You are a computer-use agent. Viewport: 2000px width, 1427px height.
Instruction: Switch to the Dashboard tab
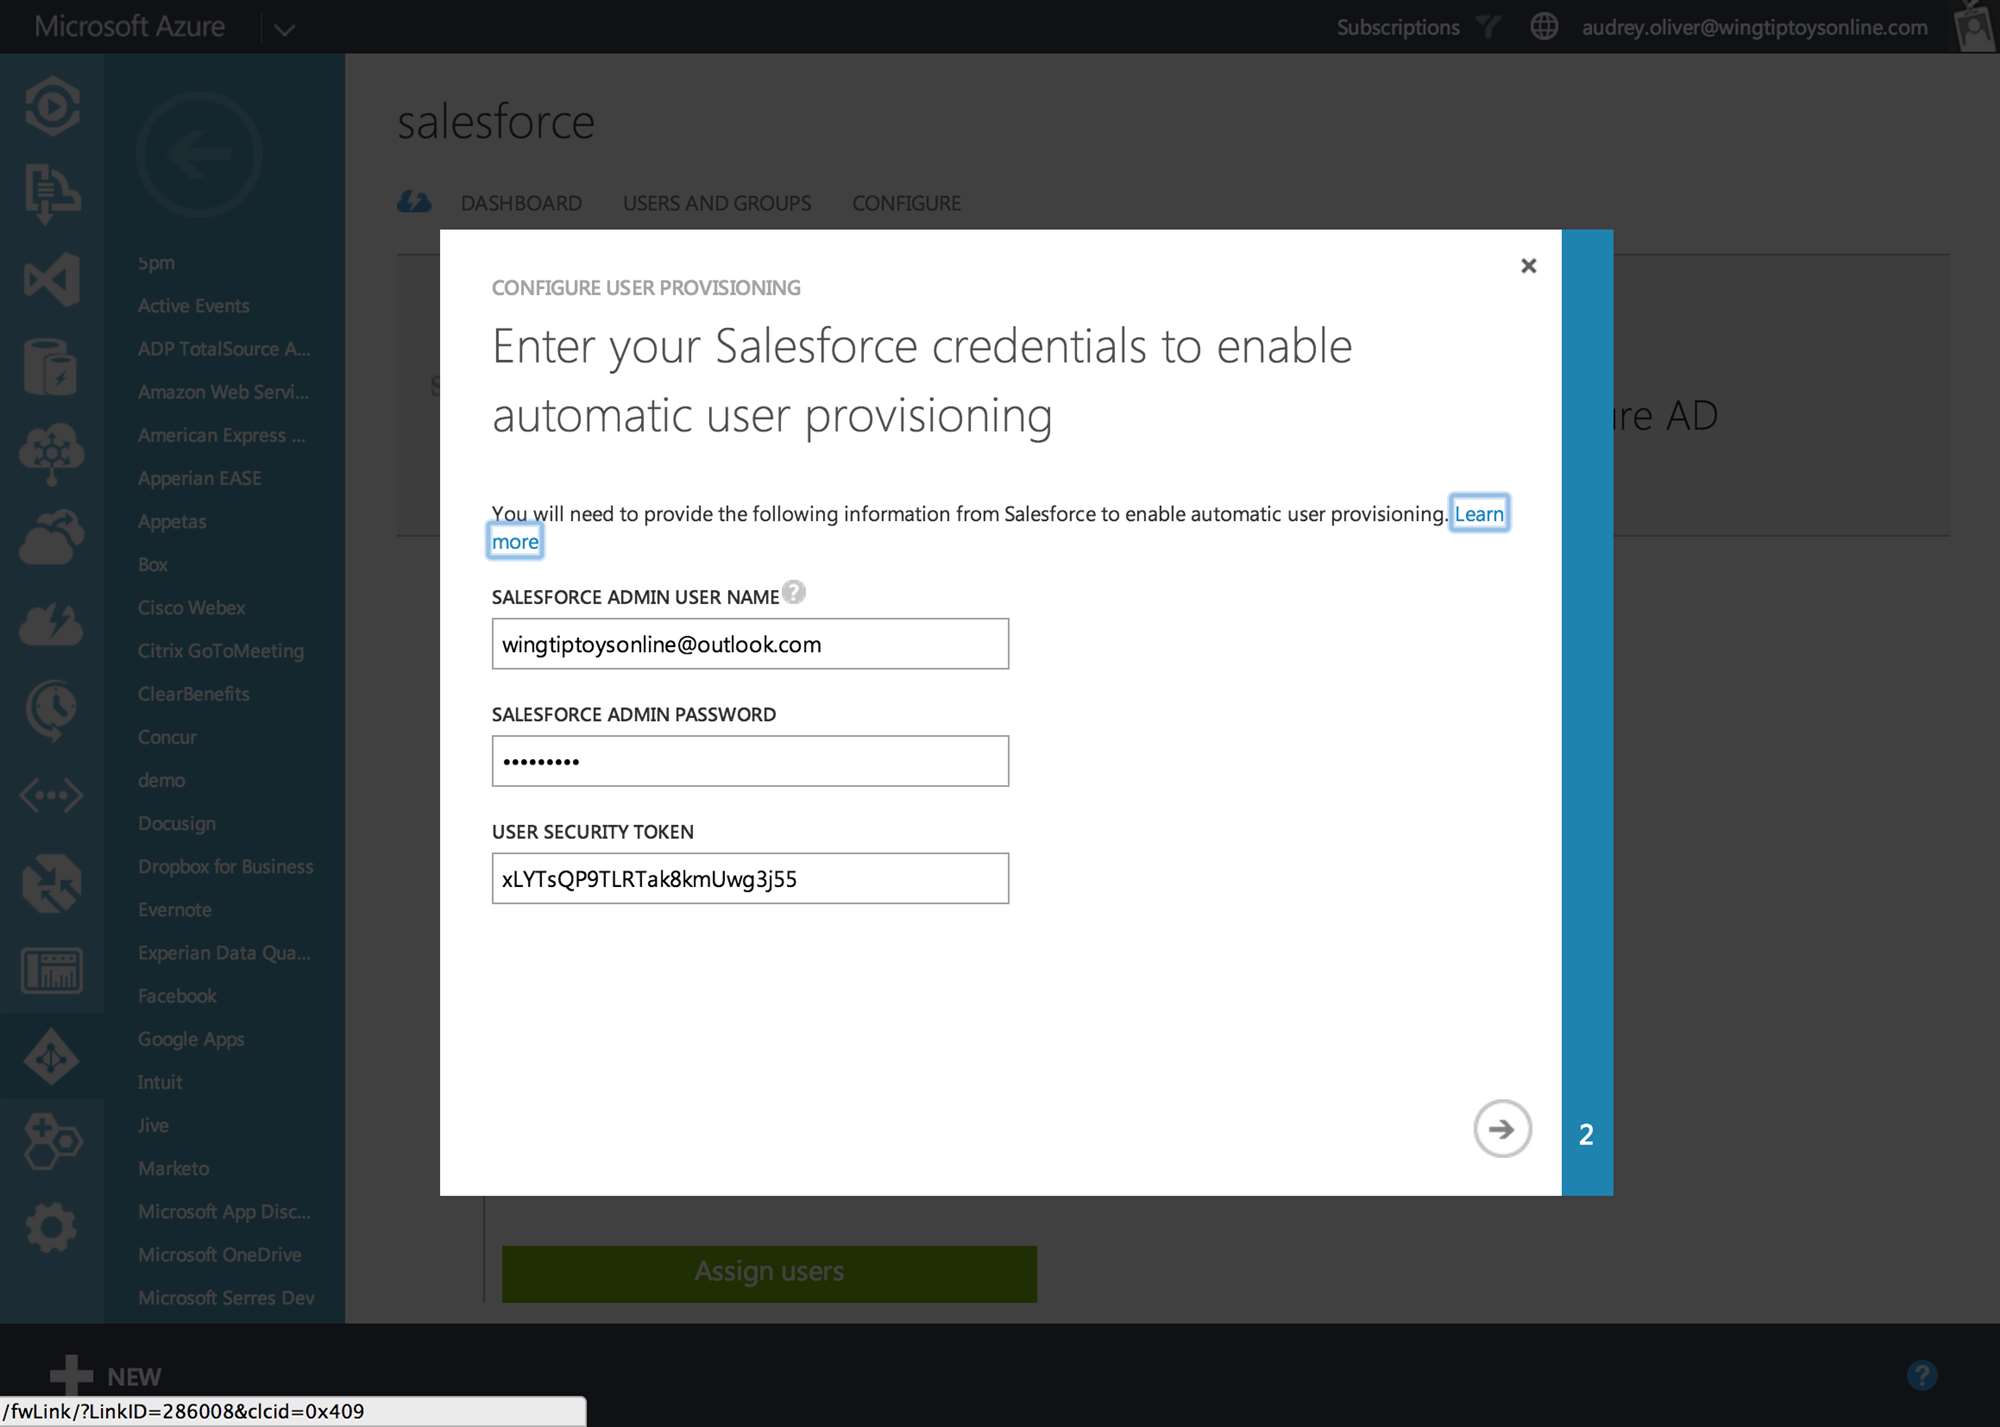click(521, 203)
